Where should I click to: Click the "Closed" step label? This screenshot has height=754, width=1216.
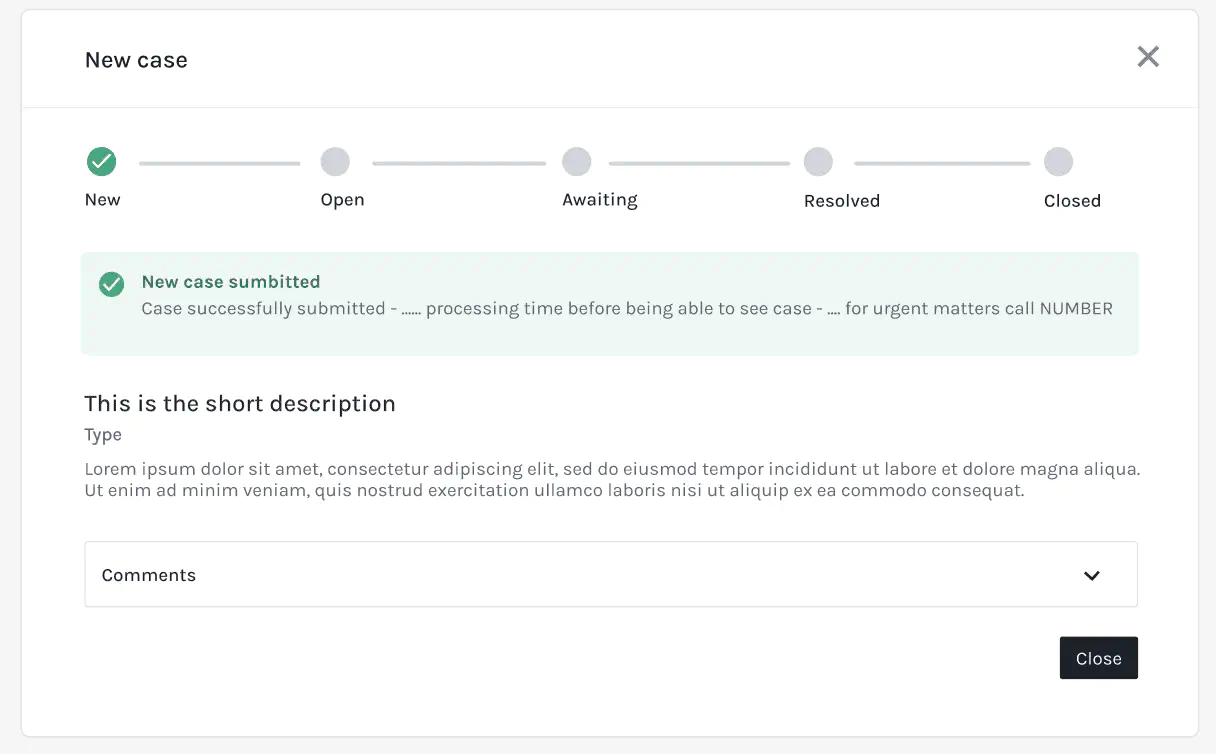pos(1072,201)
